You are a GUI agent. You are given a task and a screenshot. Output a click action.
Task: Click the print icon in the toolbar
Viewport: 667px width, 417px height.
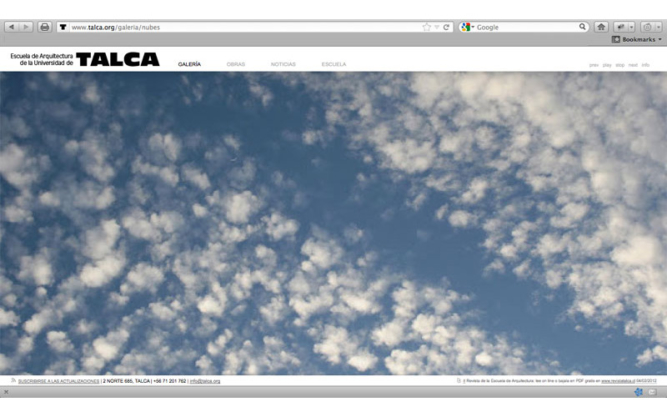click(x=45, y=27)
